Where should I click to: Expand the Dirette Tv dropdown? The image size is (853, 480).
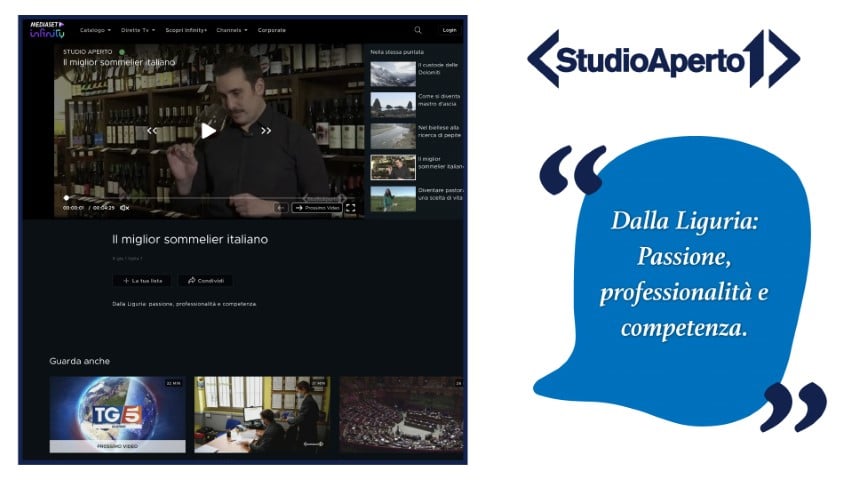pos(138,30)
